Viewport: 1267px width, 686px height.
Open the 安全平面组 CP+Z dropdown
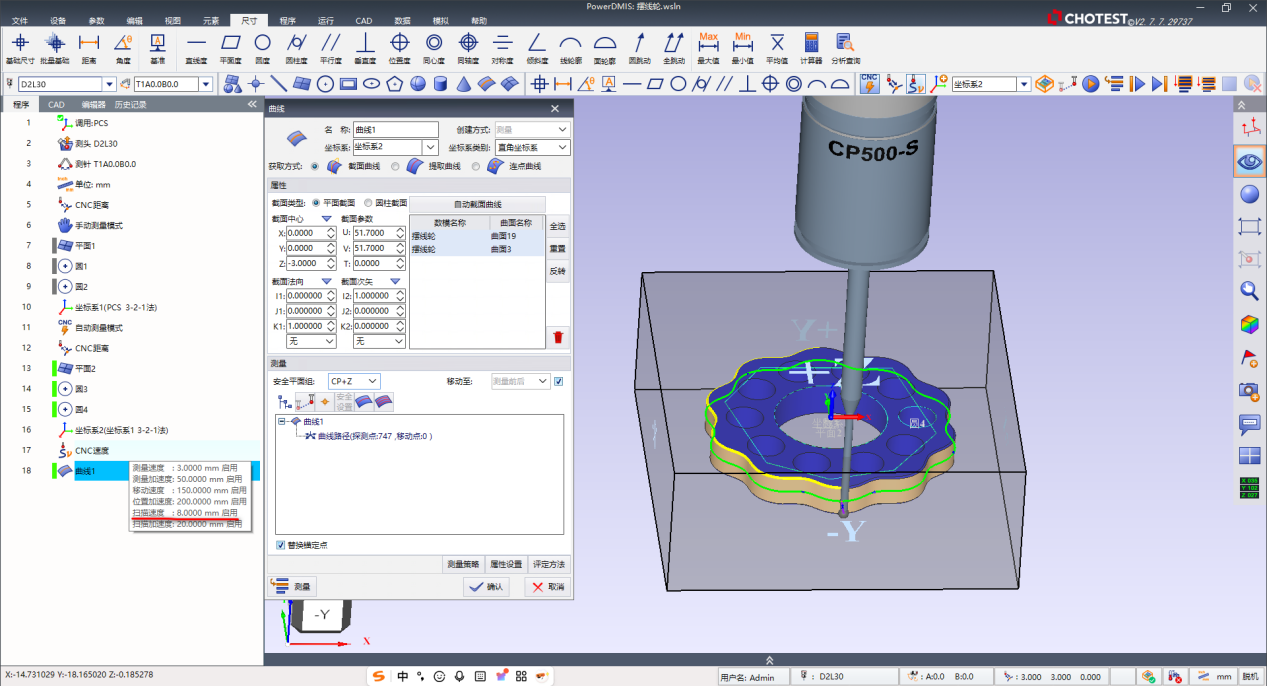pos(354,381)
